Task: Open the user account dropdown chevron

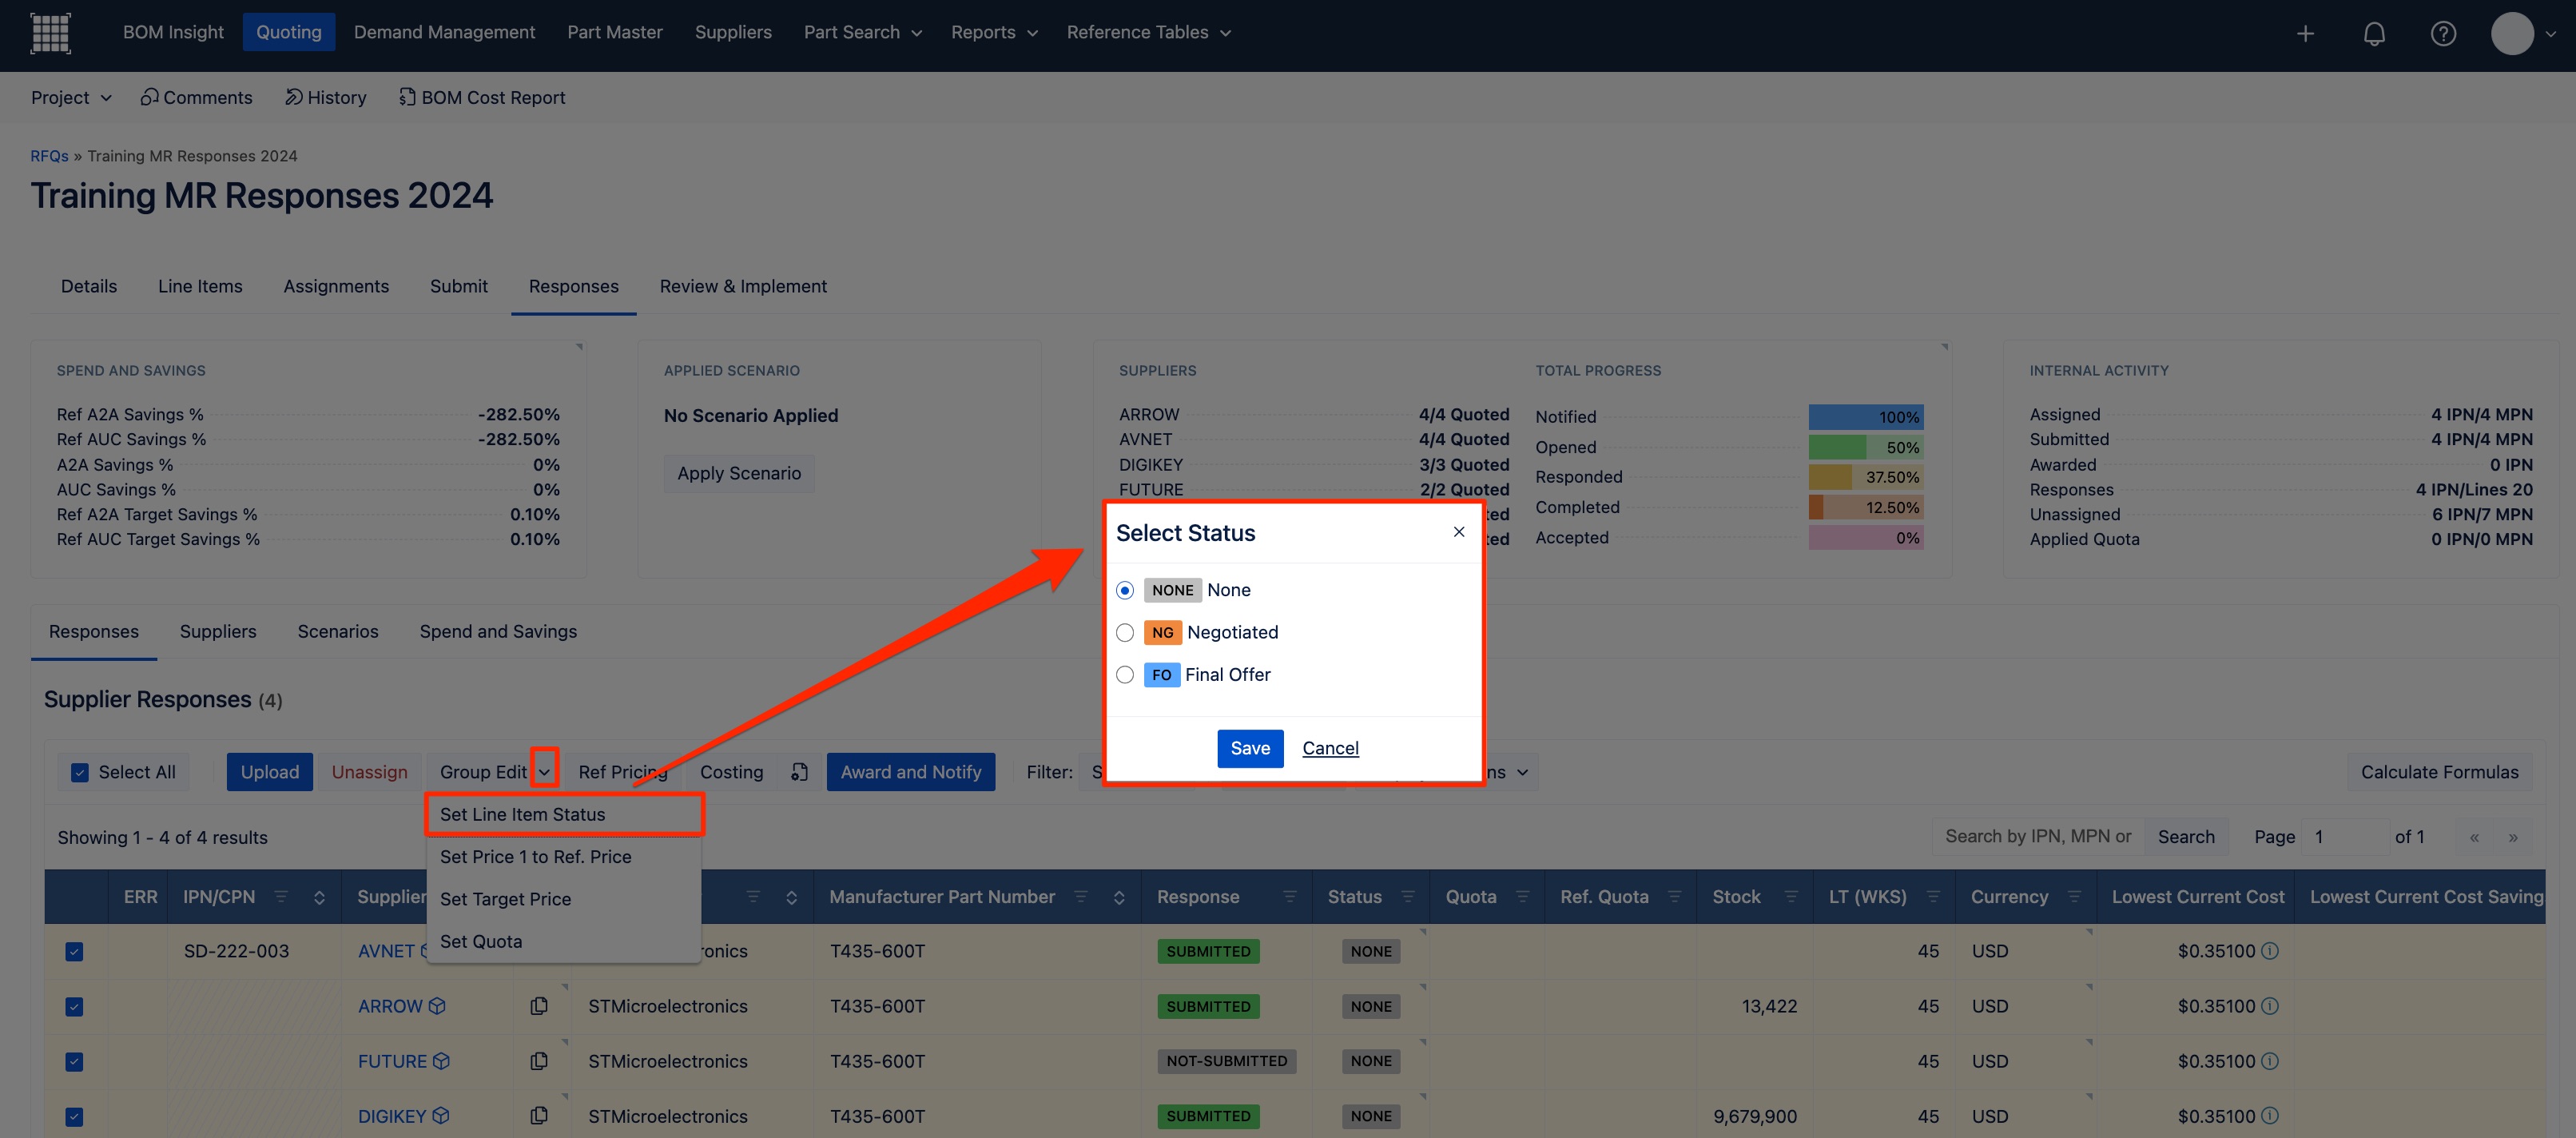Action: pyautogui.click(x=2551, y=33)
